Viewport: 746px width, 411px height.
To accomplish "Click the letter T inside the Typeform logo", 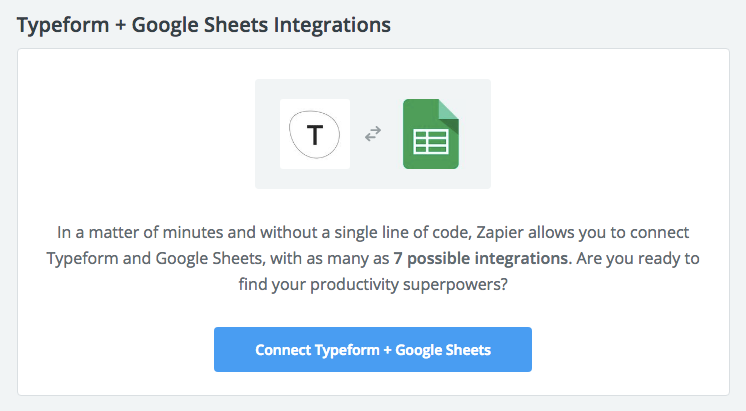I will [315, 134].
